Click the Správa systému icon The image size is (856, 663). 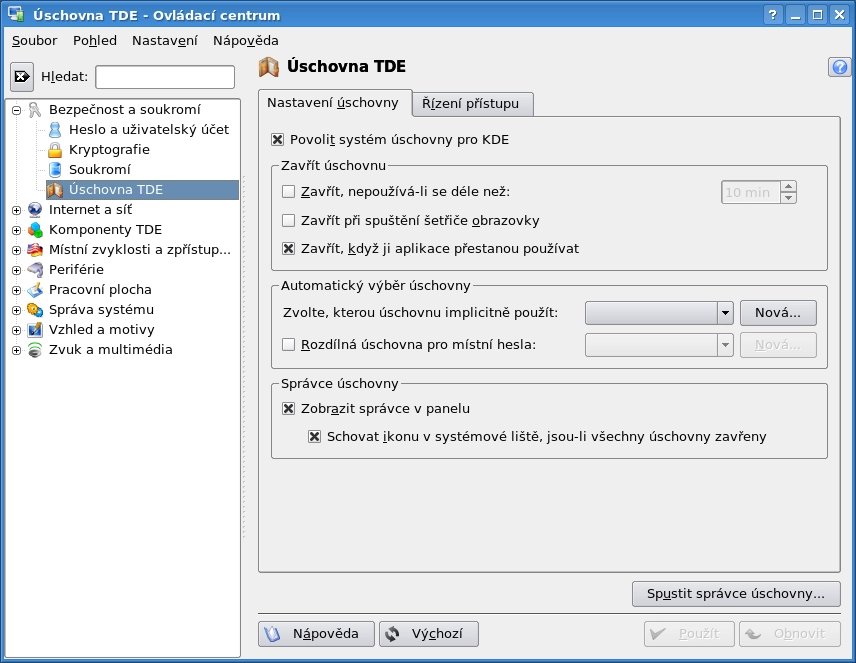click(x=35, y=310)
